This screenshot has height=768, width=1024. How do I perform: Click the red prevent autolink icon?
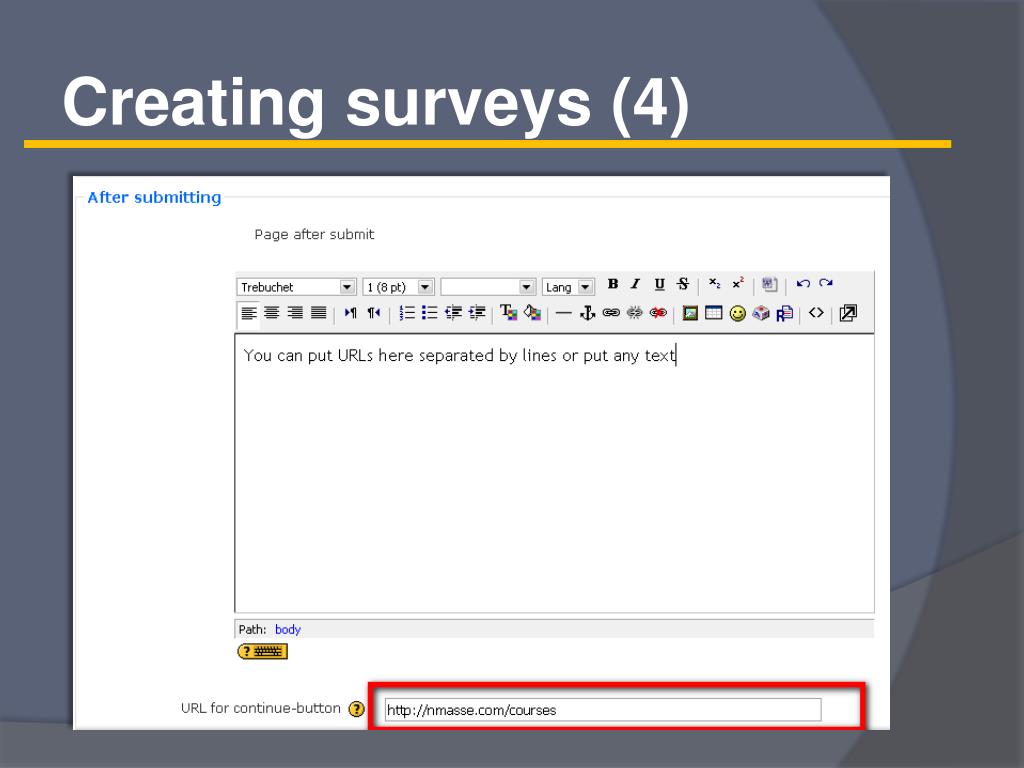pyautogui.click(x=658, y=313)
